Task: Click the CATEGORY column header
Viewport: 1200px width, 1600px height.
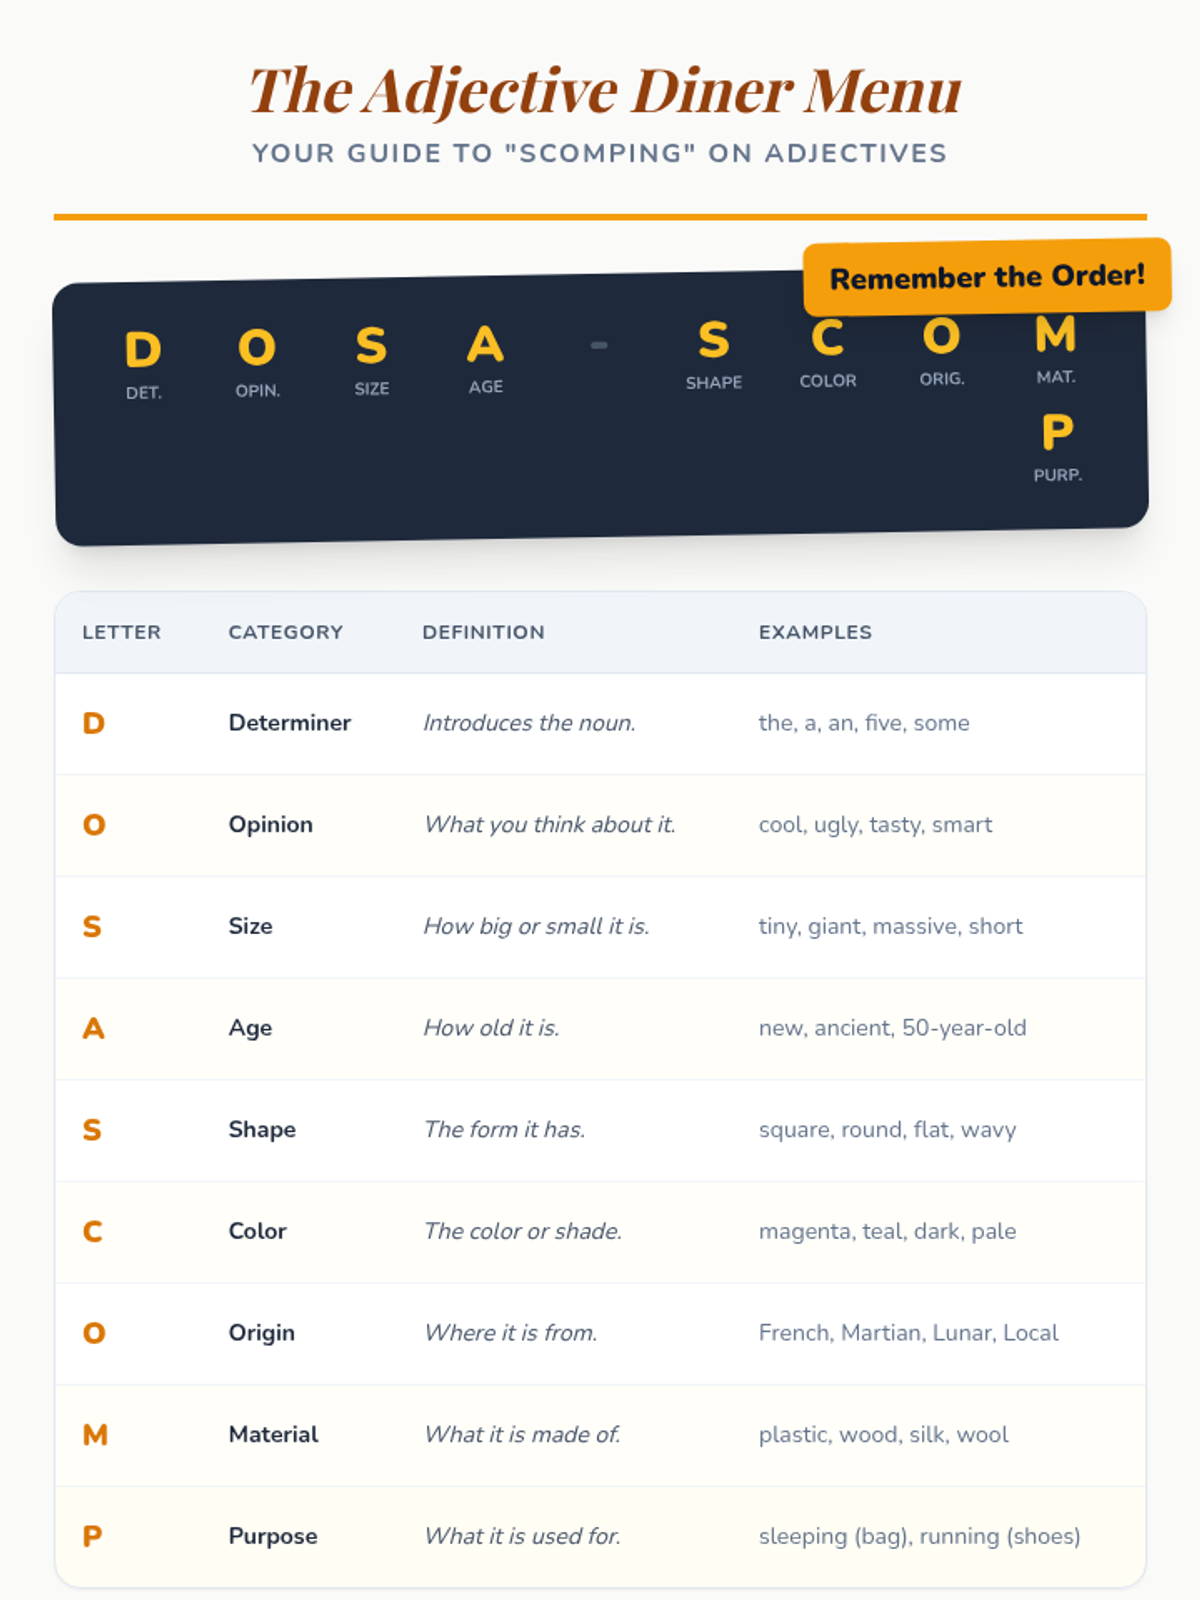Action: click(285, 632)
